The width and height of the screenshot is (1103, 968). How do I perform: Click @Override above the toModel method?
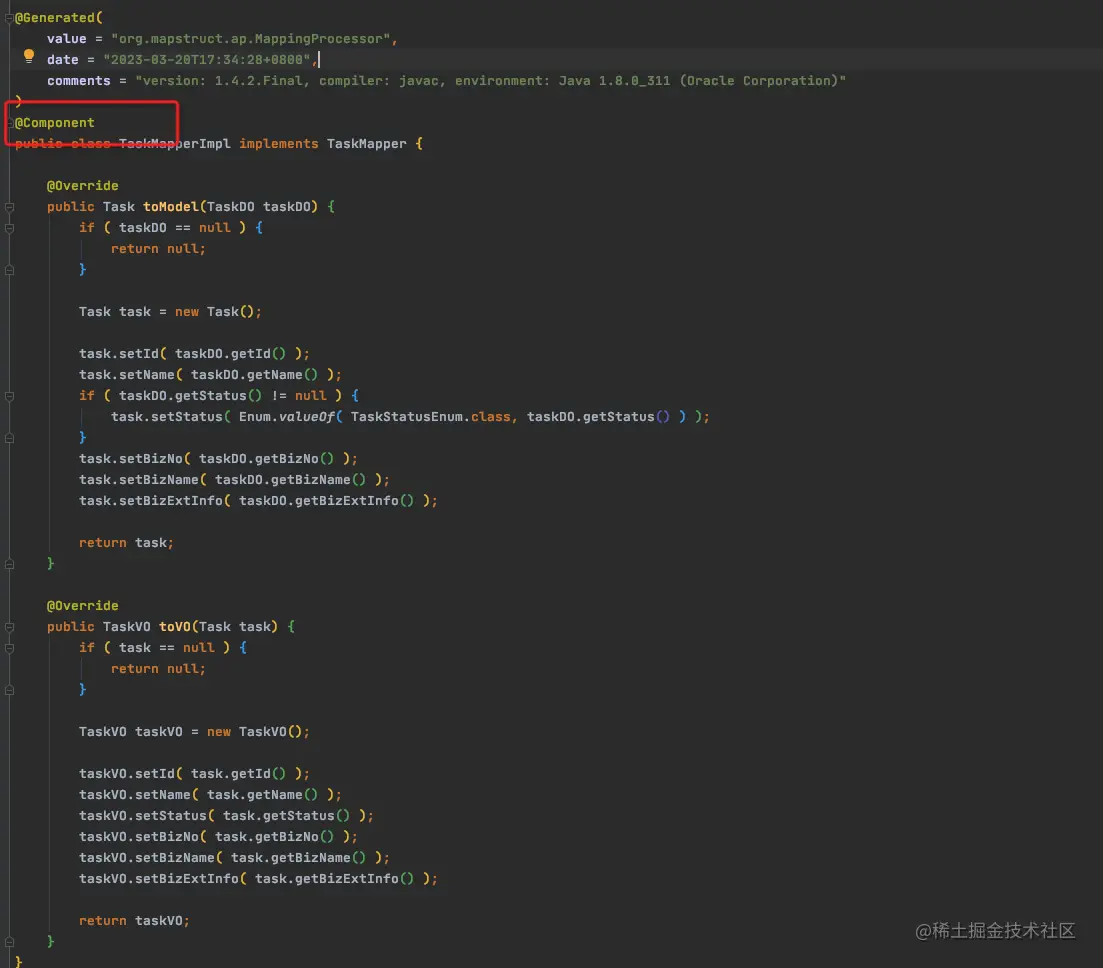pyautogui.click(x=82, y=186)
